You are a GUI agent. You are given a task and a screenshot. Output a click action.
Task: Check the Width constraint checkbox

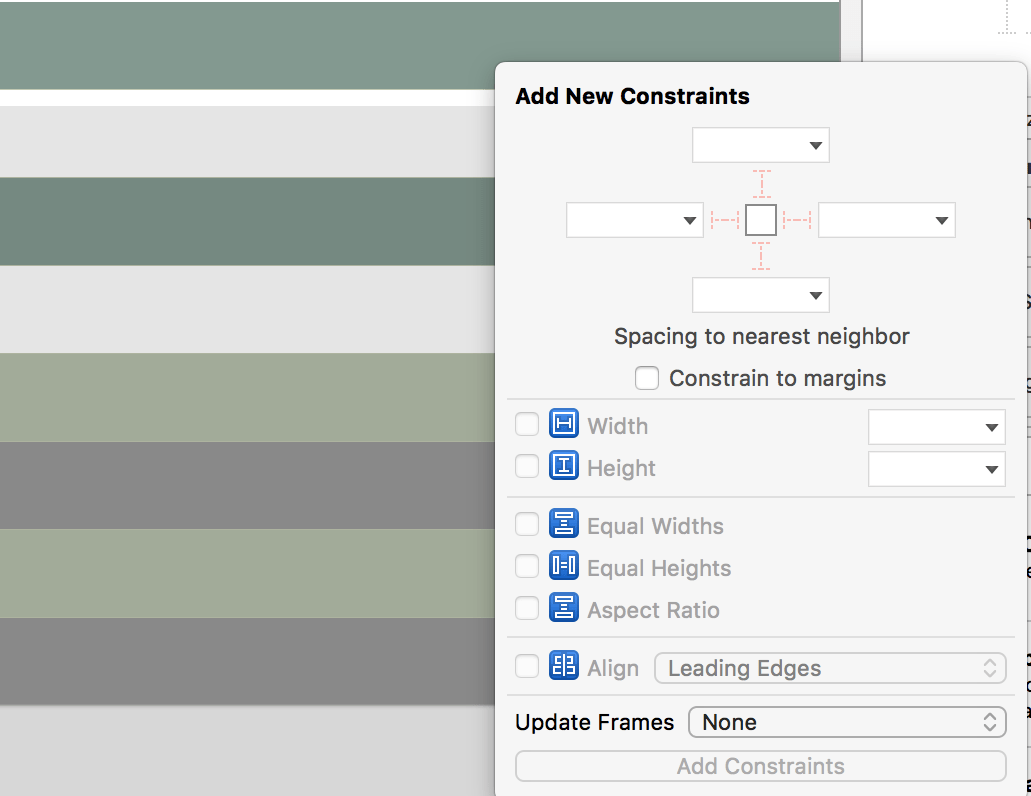point(527,424)
